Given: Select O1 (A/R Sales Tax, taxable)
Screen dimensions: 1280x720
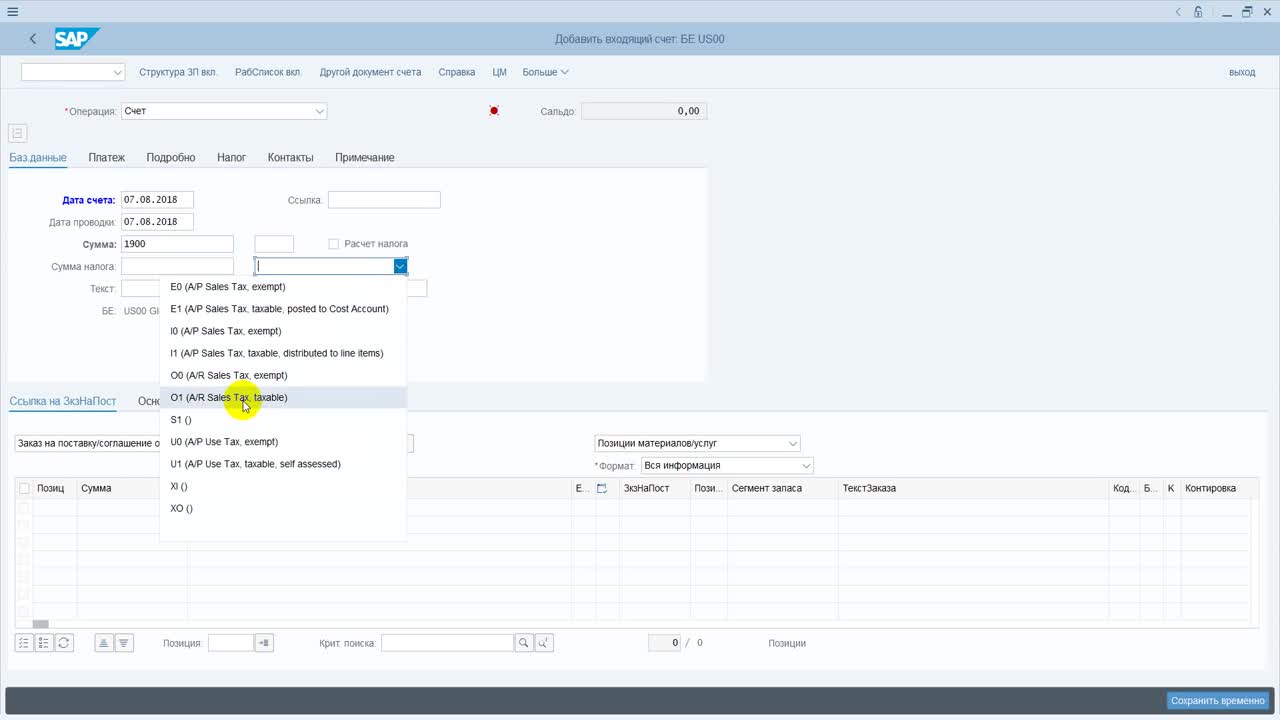Looking at the screenshot, I should tap(283, 397).
